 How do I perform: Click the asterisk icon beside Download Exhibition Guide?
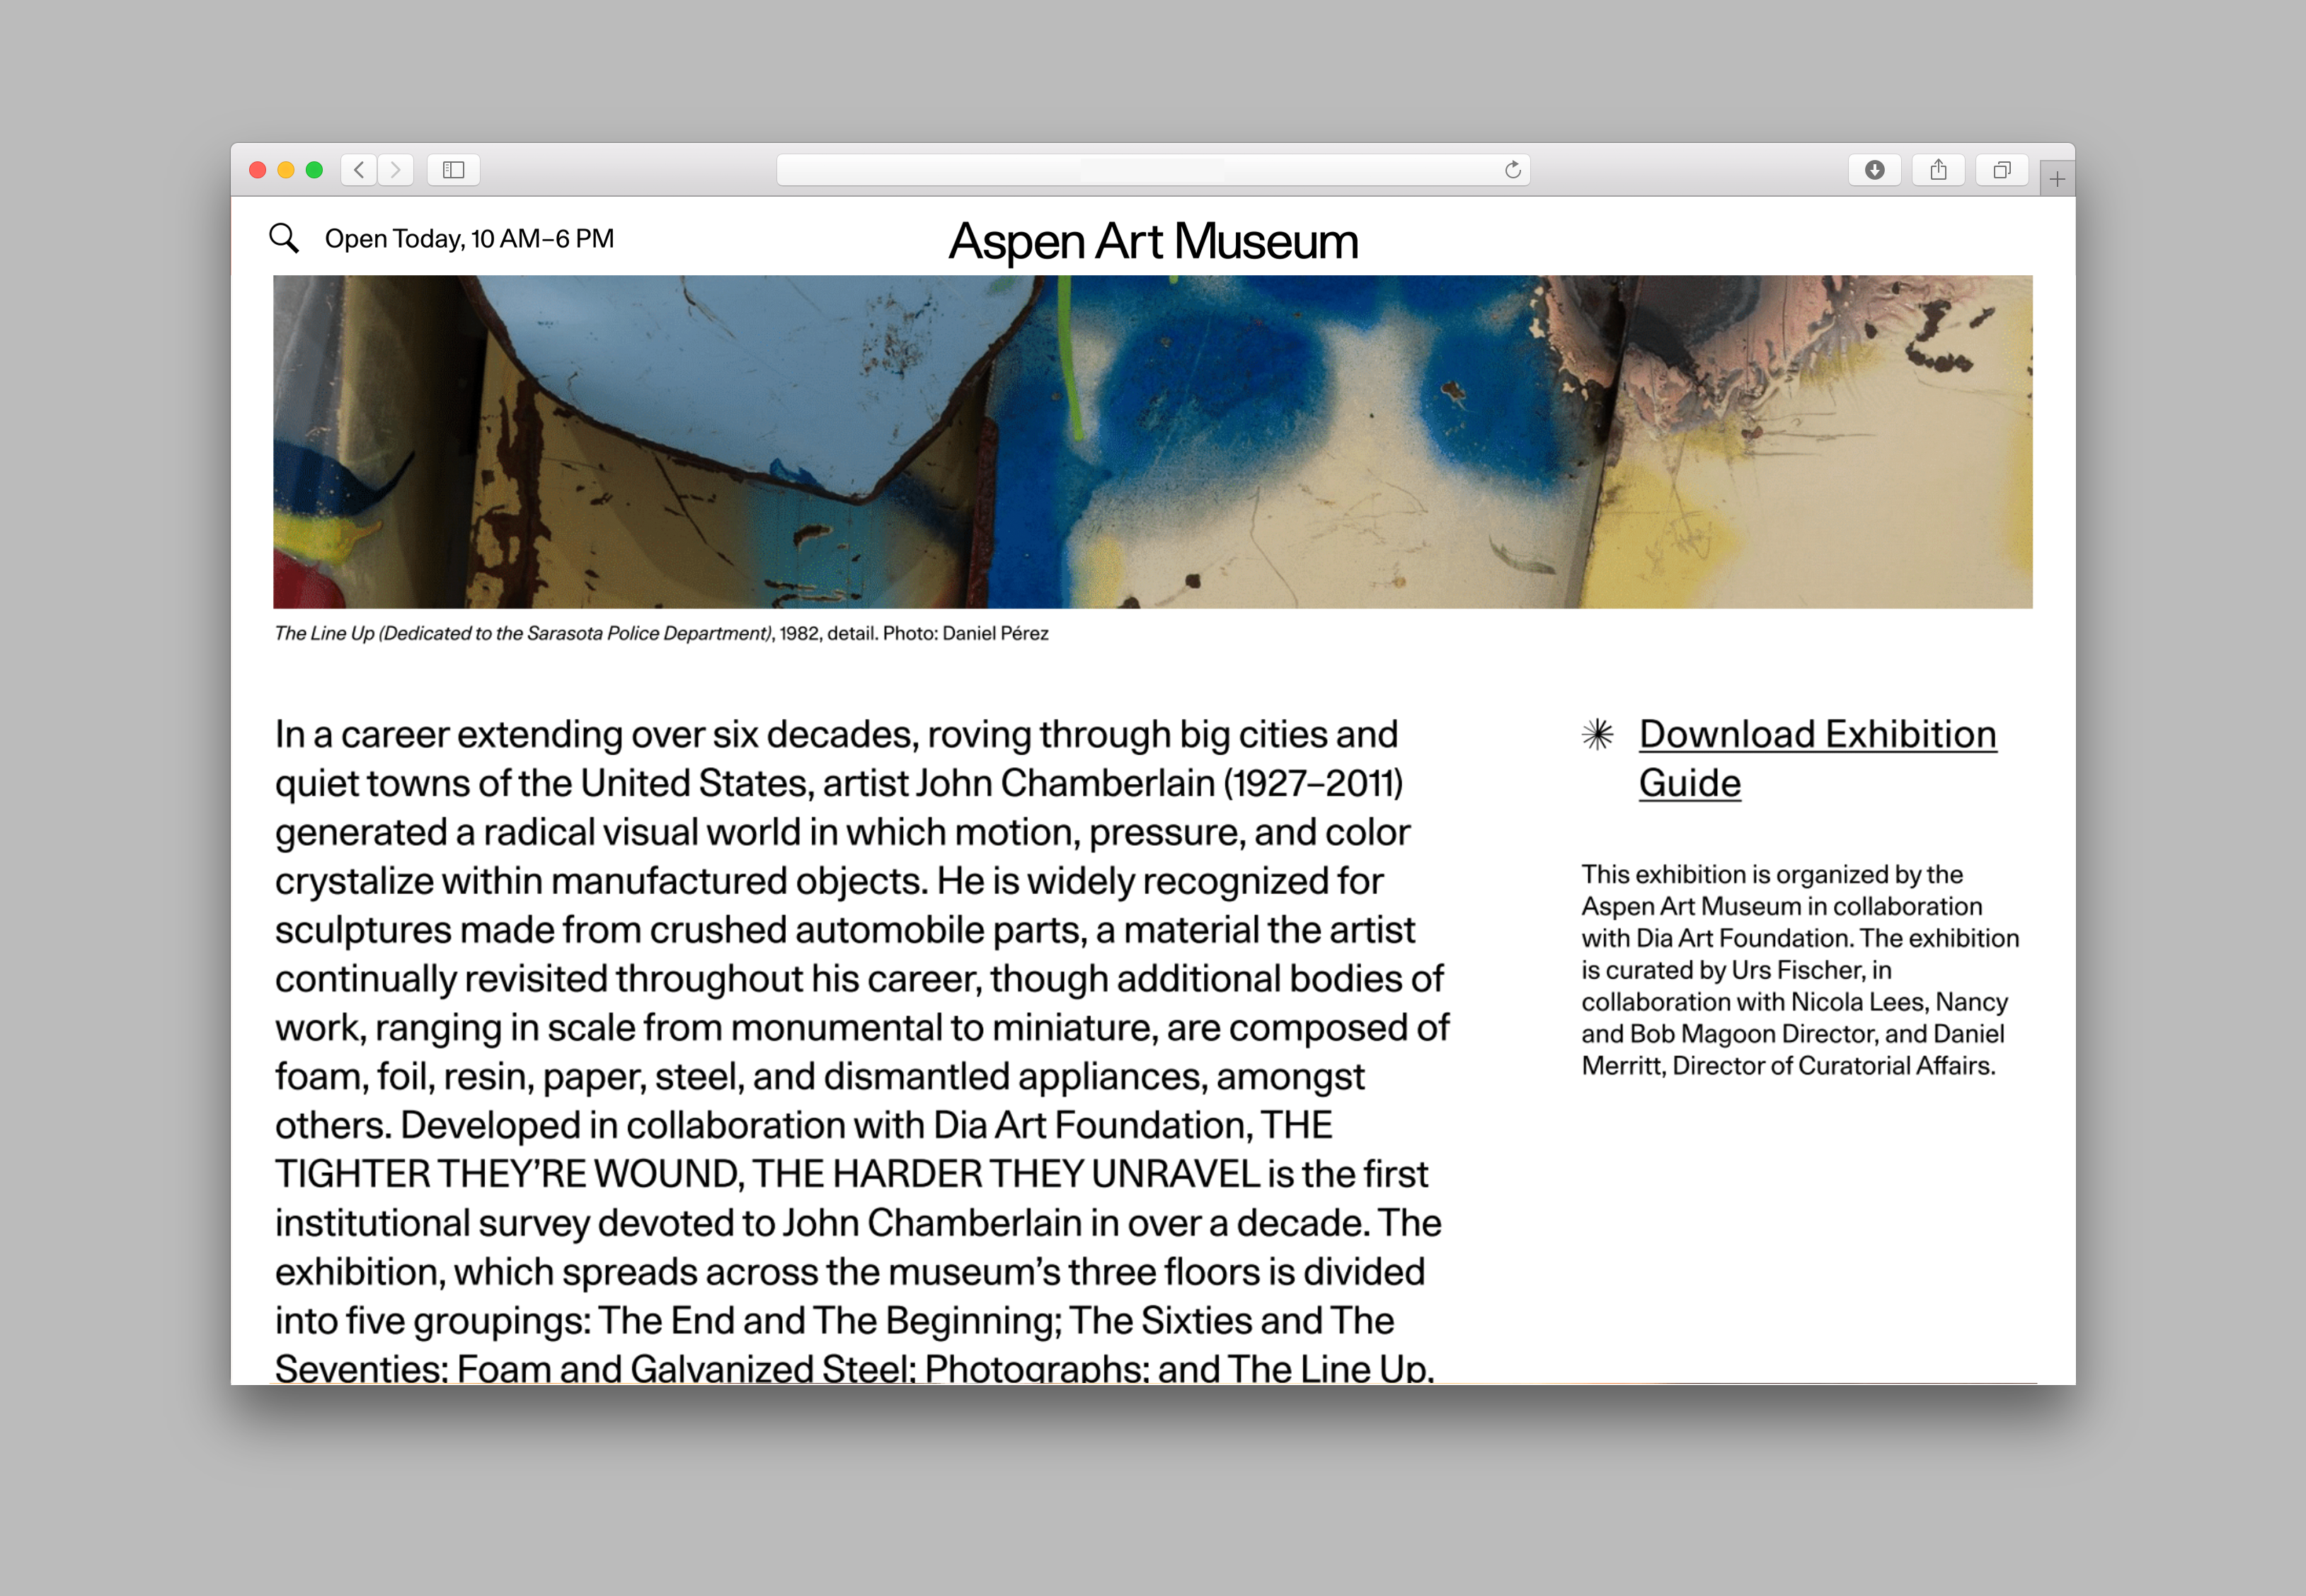pyautogui.click(x=1597, y=735)
